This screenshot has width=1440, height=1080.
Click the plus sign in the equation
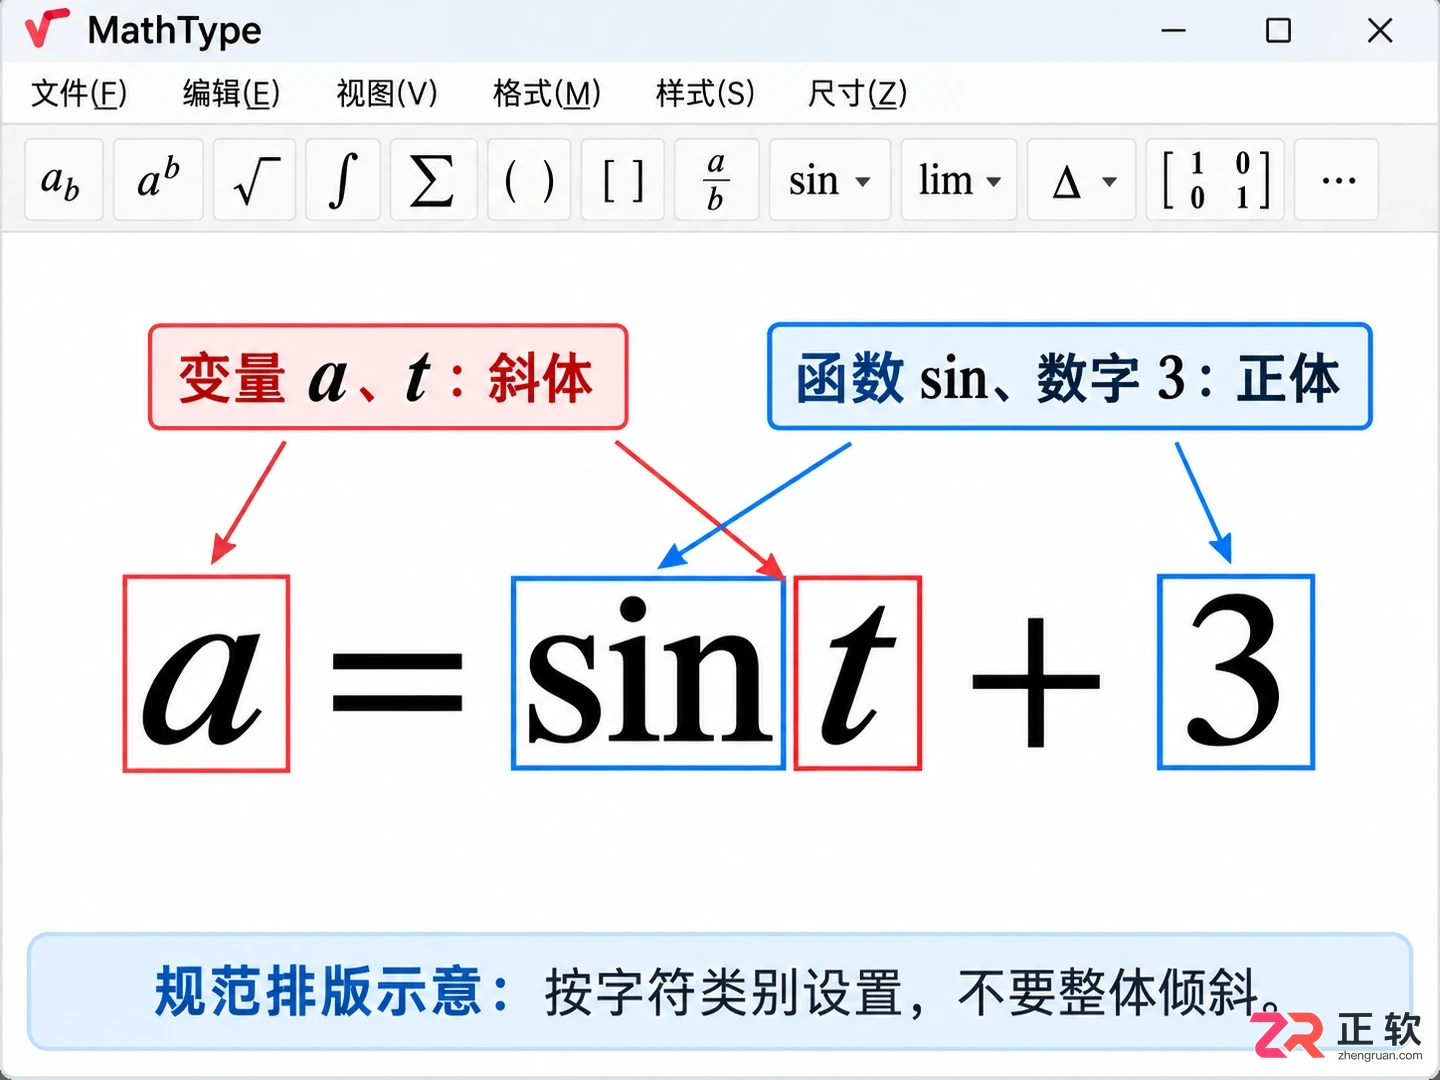[x=1035, y=682]
